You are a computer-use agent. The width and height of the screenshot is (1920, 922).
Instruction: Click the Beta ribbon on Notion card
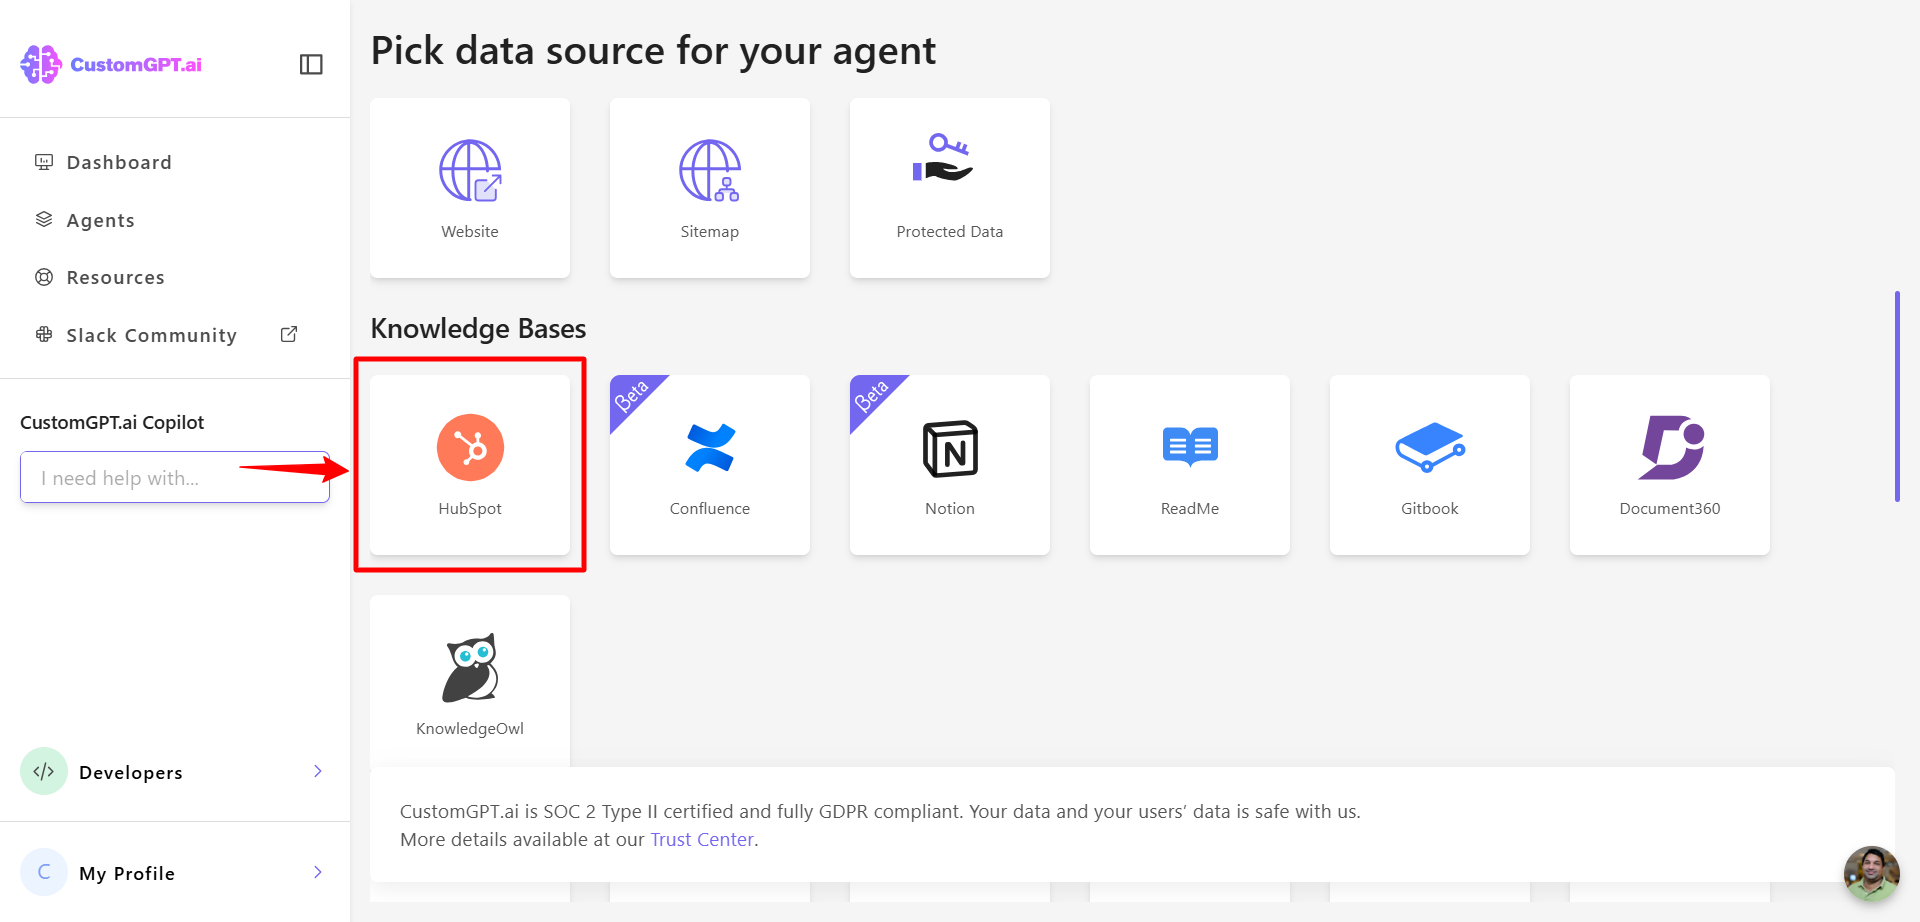(872, 396)
